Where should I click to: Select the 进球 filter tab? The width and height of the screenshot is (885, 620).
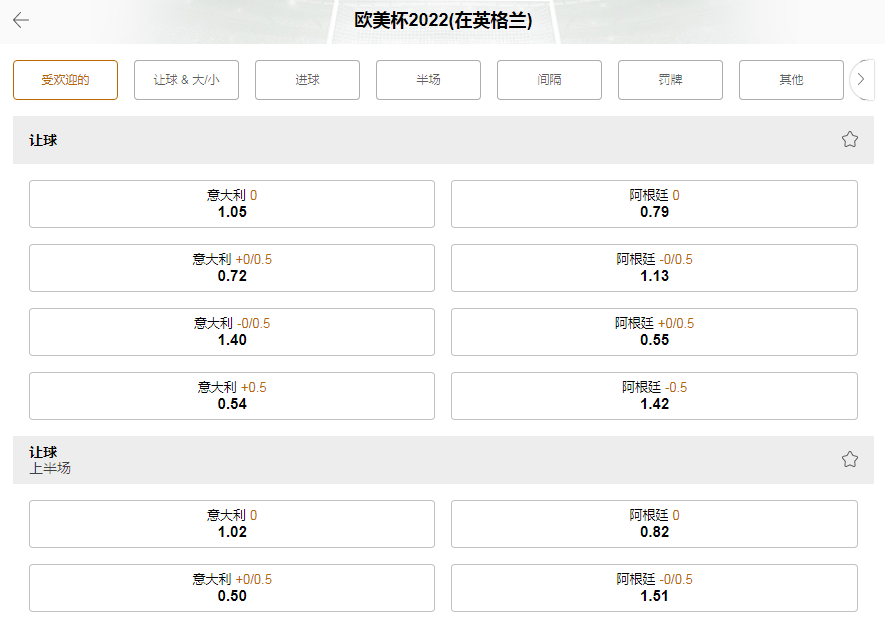(x=307, y=80)
